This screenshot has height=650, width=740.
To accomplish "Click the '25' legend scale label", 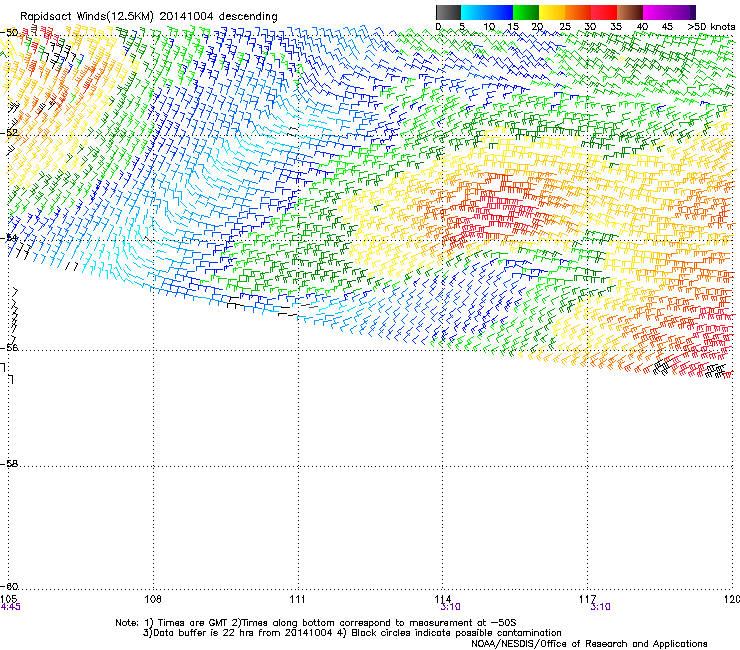I will (565, 26).
